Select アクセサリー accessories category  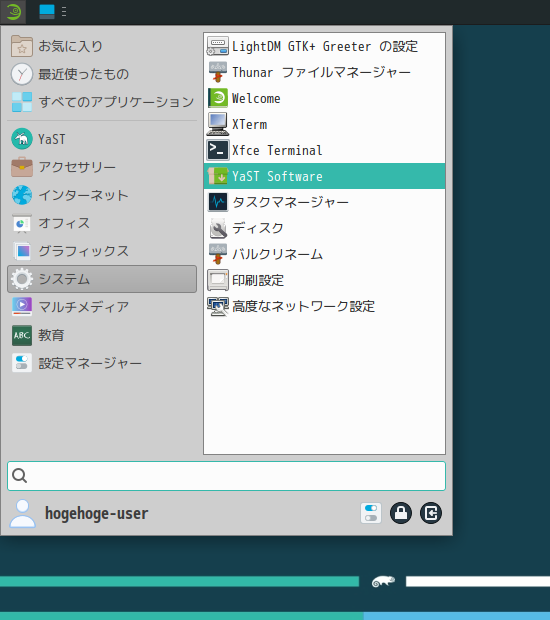coord(102,167)
